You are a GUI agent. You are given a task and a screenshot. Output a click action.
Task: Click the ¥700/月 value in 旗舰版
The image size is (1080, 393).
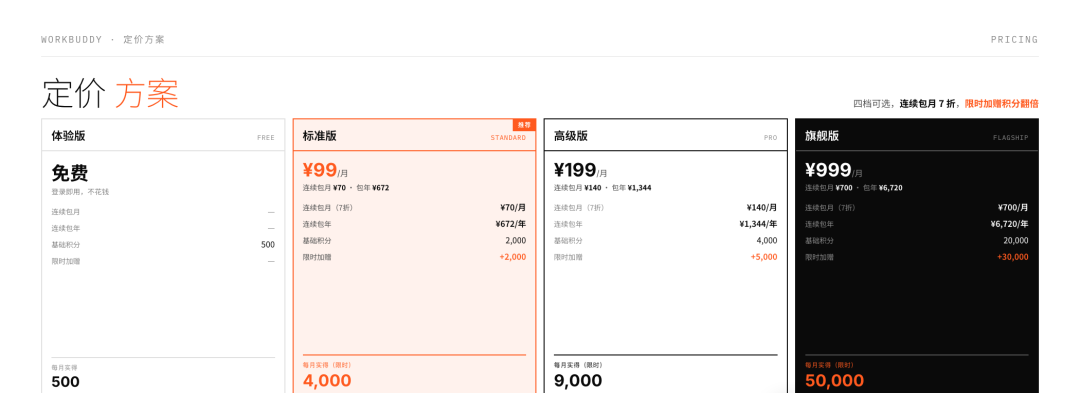(1012, 207)
